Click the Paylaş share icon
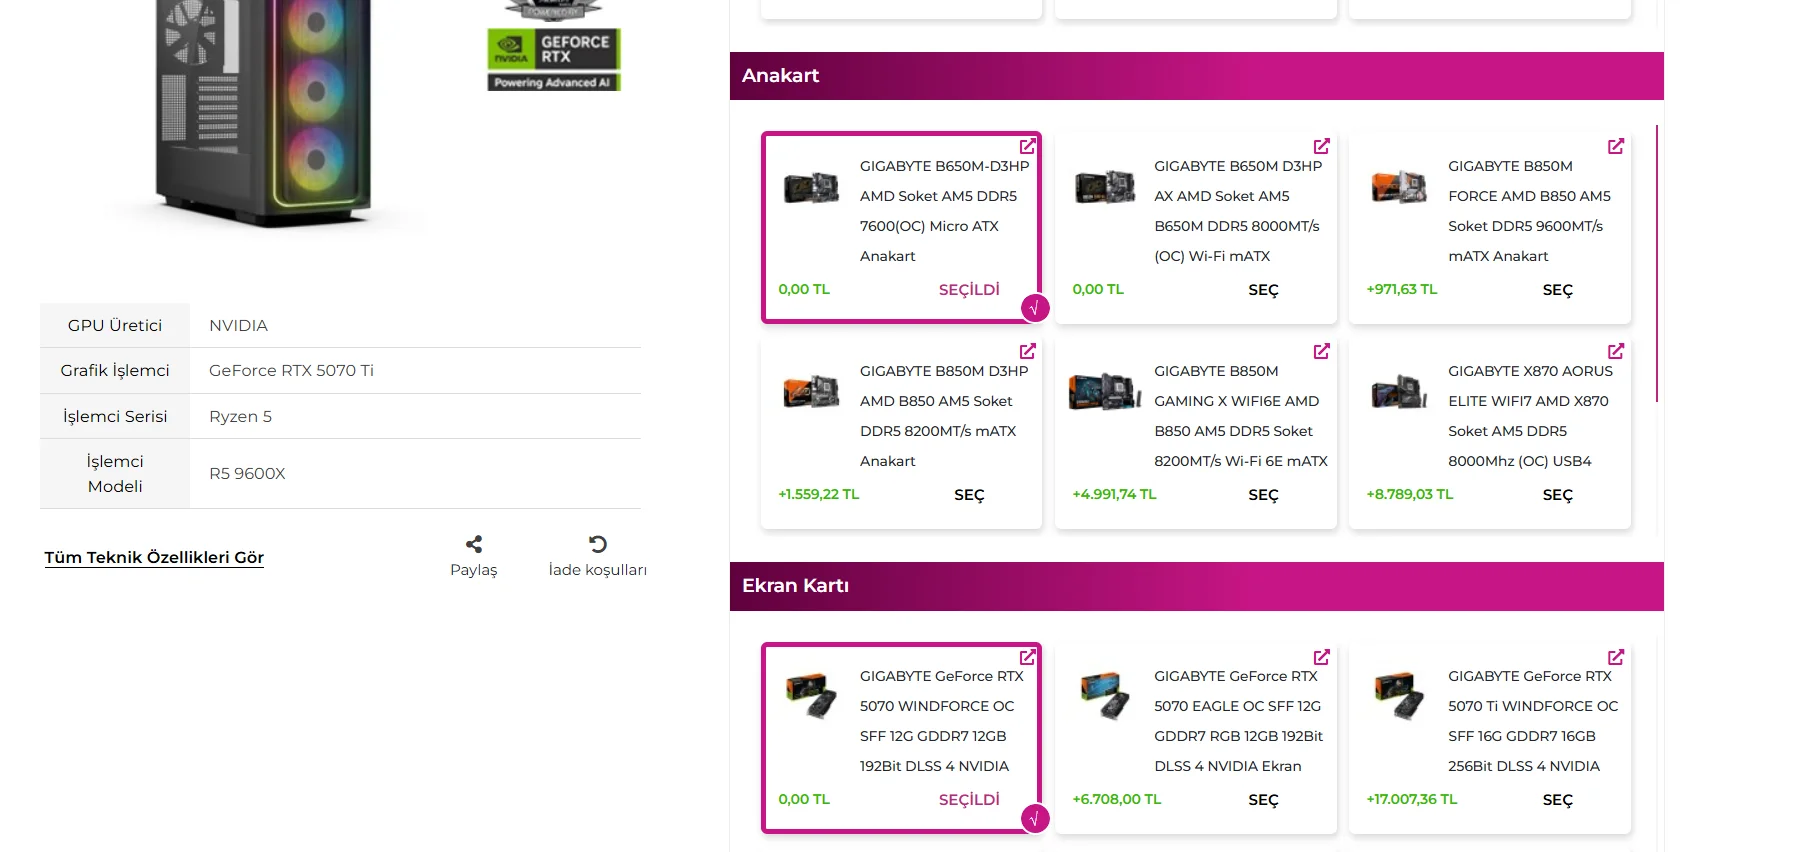This screenshot has width=1820, height=852. point(474,544)
